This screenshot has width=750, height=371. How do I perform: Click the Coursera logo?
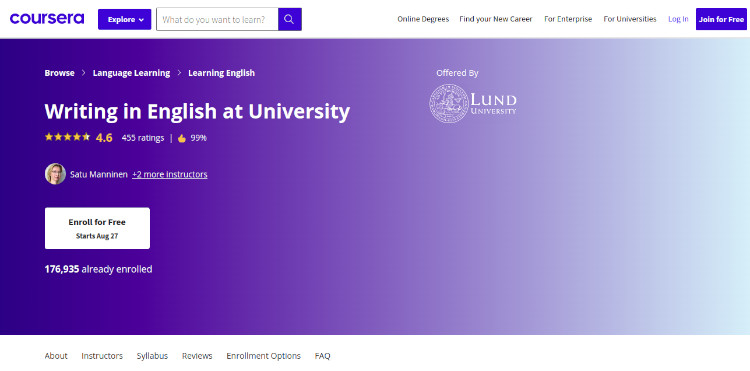click(x=47, y=19)
